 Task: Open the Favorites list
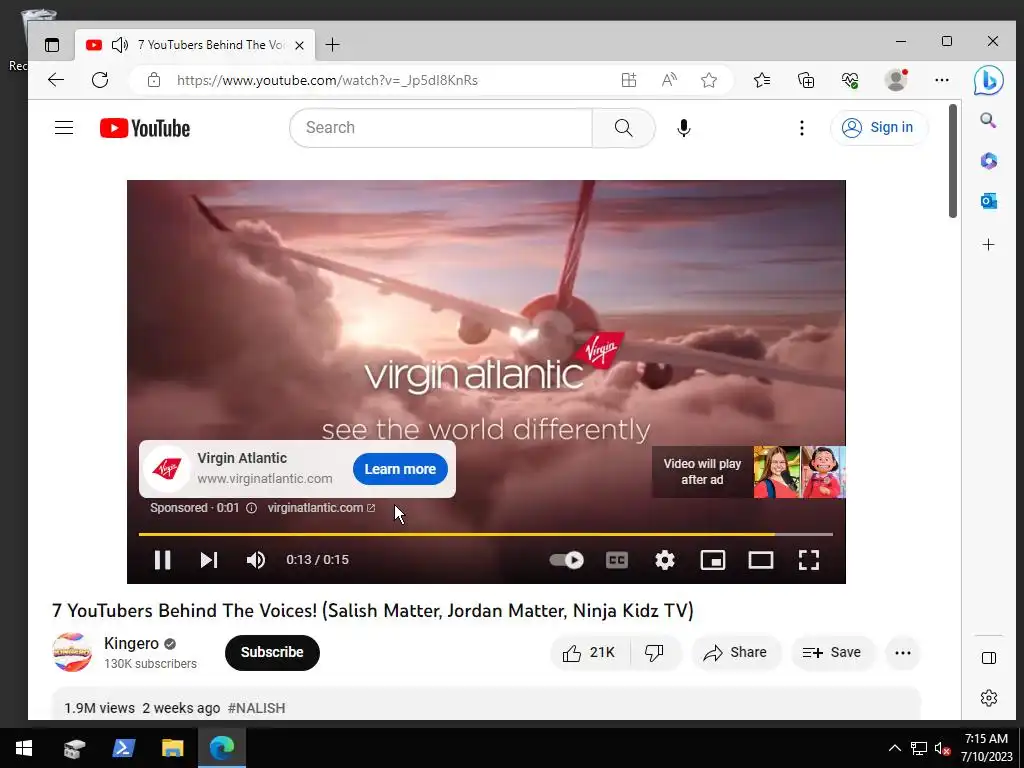(761, 80)
